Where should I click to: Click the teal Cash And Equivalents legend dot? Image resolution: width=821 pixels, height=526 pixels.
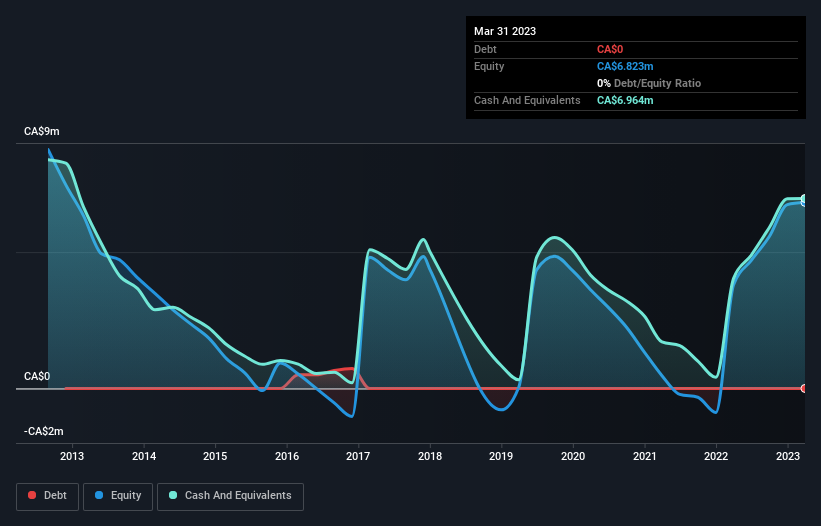[x=173, y=495]
